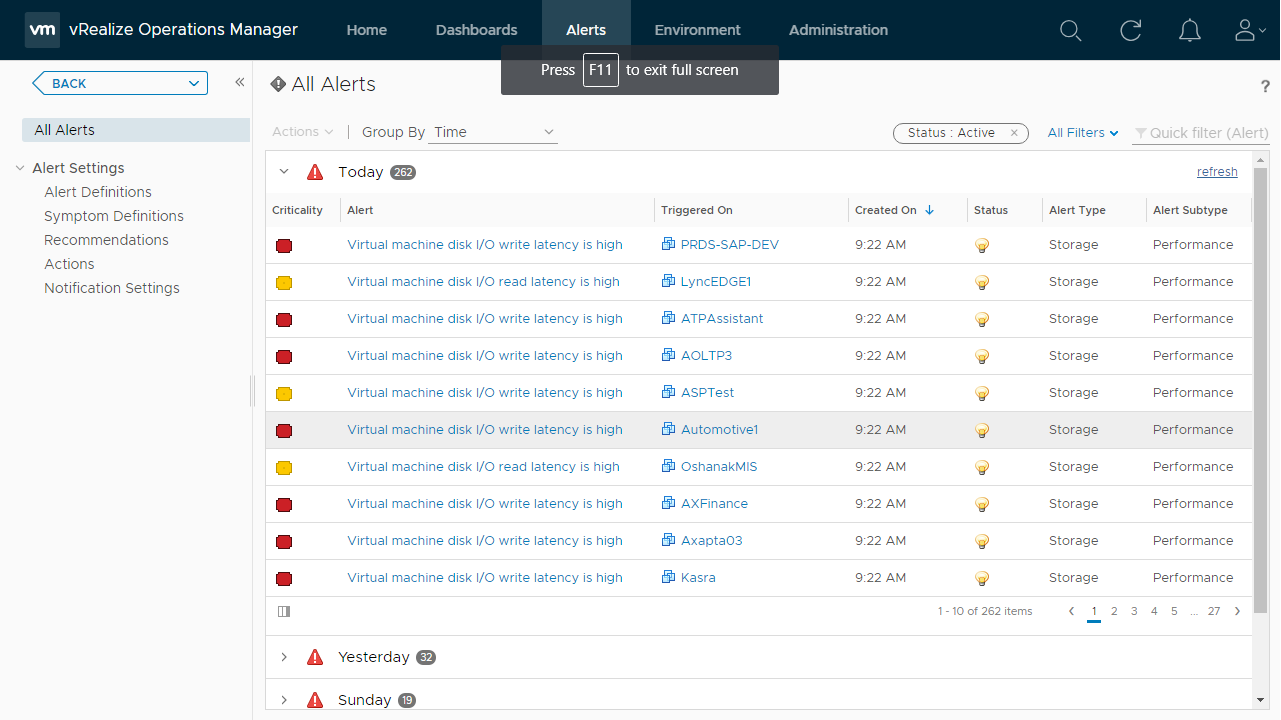Open the Automotive1 triggered object link

(719, 430)
